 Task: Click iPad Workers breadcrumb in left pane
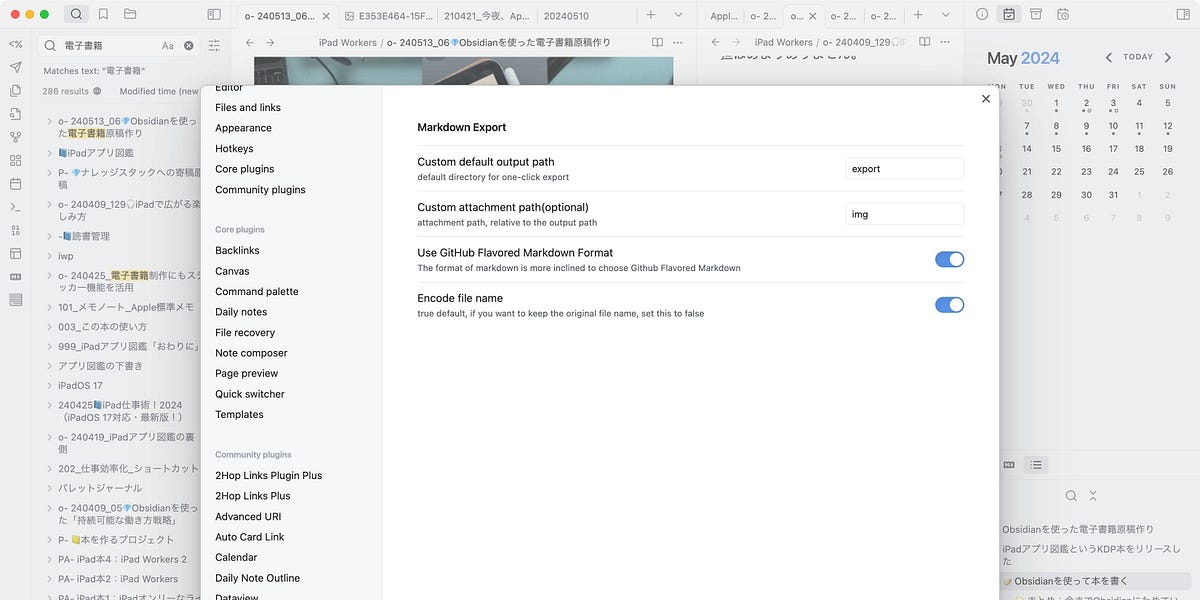tap(348, 42)
